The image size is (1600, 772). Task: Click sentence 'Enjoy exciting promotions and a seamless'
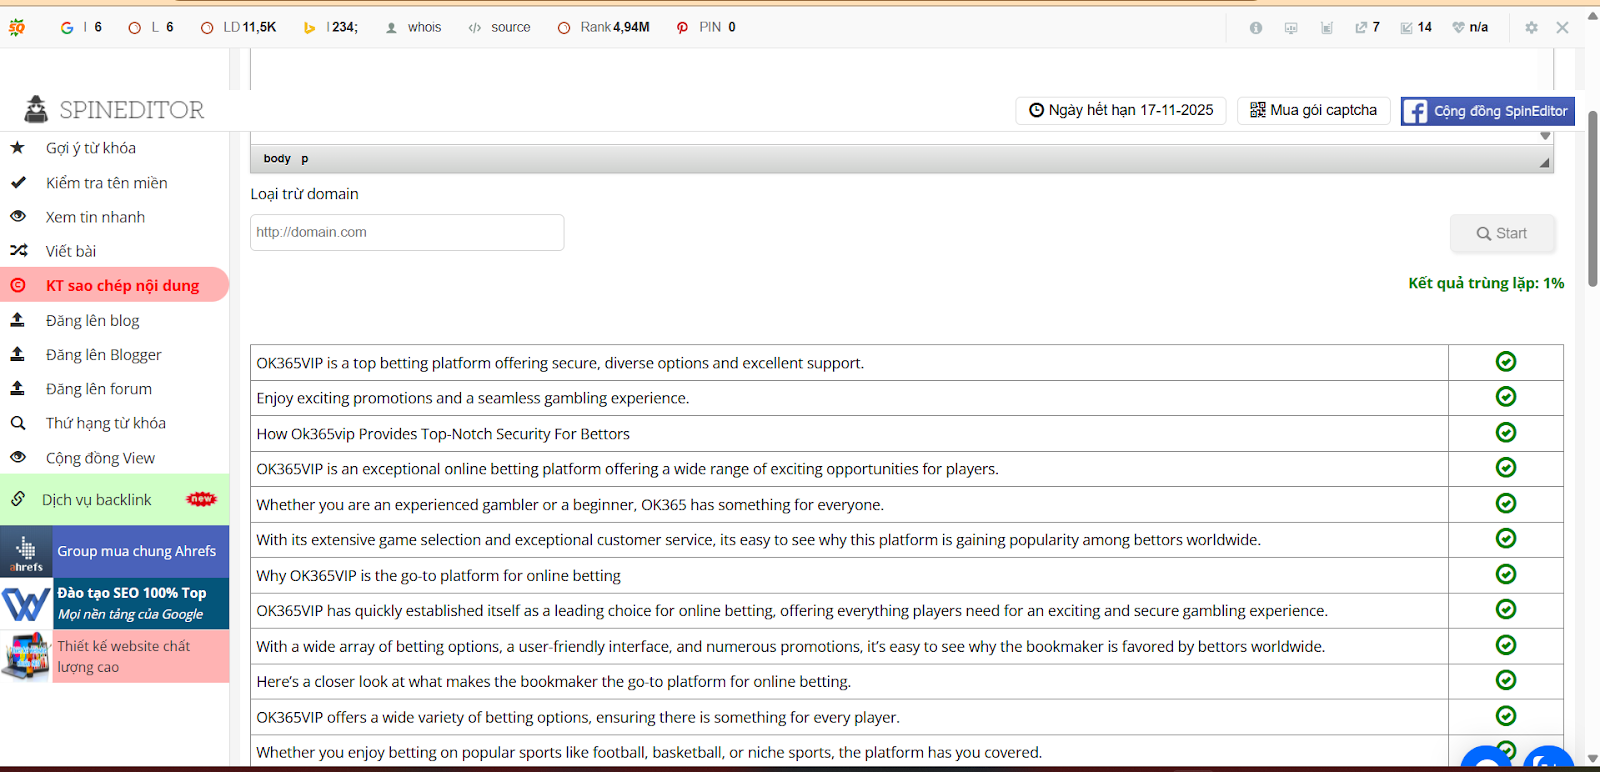click(x=473, y=398)
